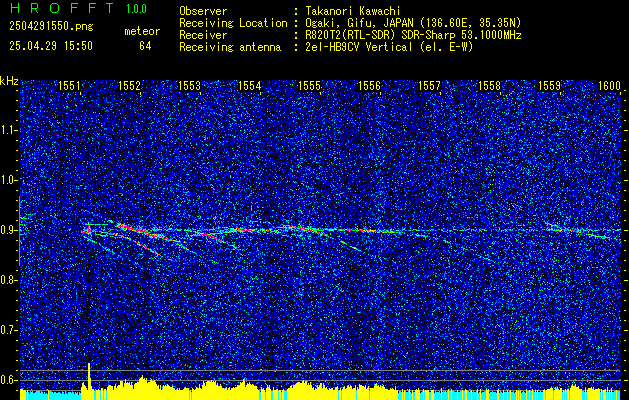Click the 1600 time axis marker
This screenshot has height=400, width=629.
pos(609,85)
